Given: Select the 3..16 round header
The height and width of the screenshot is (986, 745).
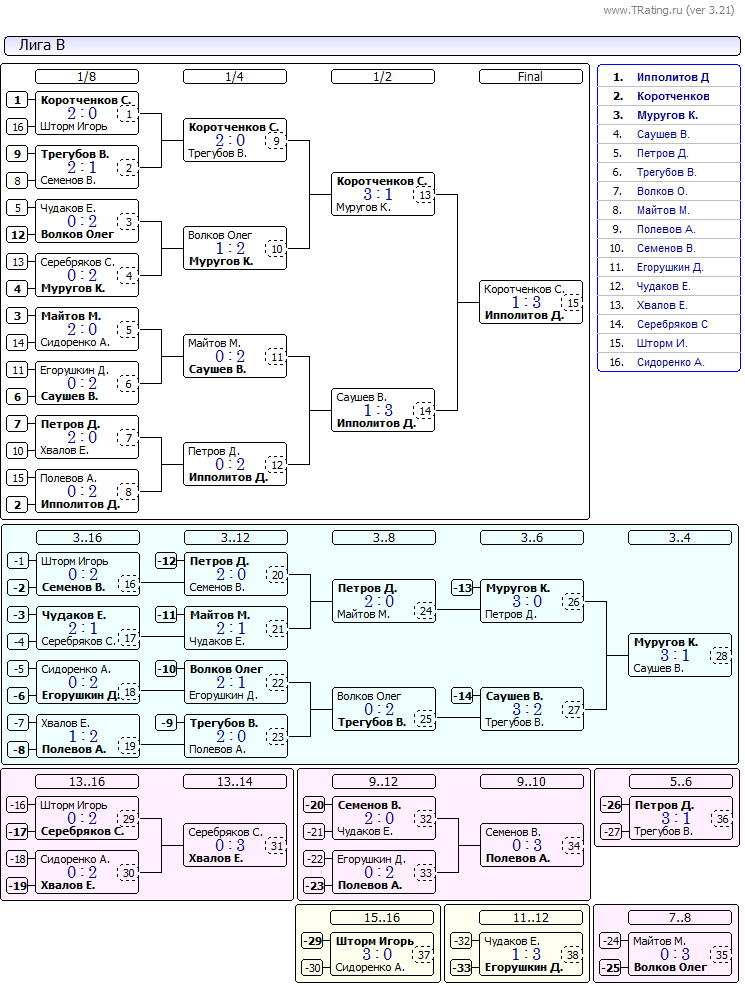Looking at the screenshot, I should (87, 538).
